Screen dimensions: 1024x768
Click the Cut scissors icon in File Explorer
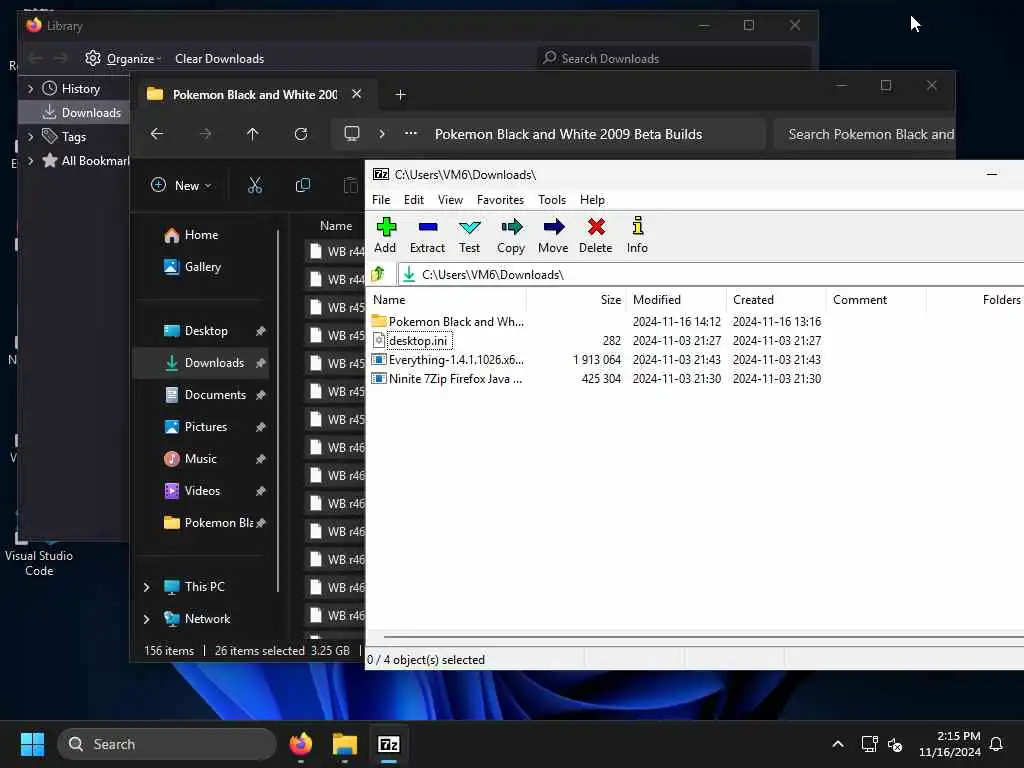click(x=255, y=185)
